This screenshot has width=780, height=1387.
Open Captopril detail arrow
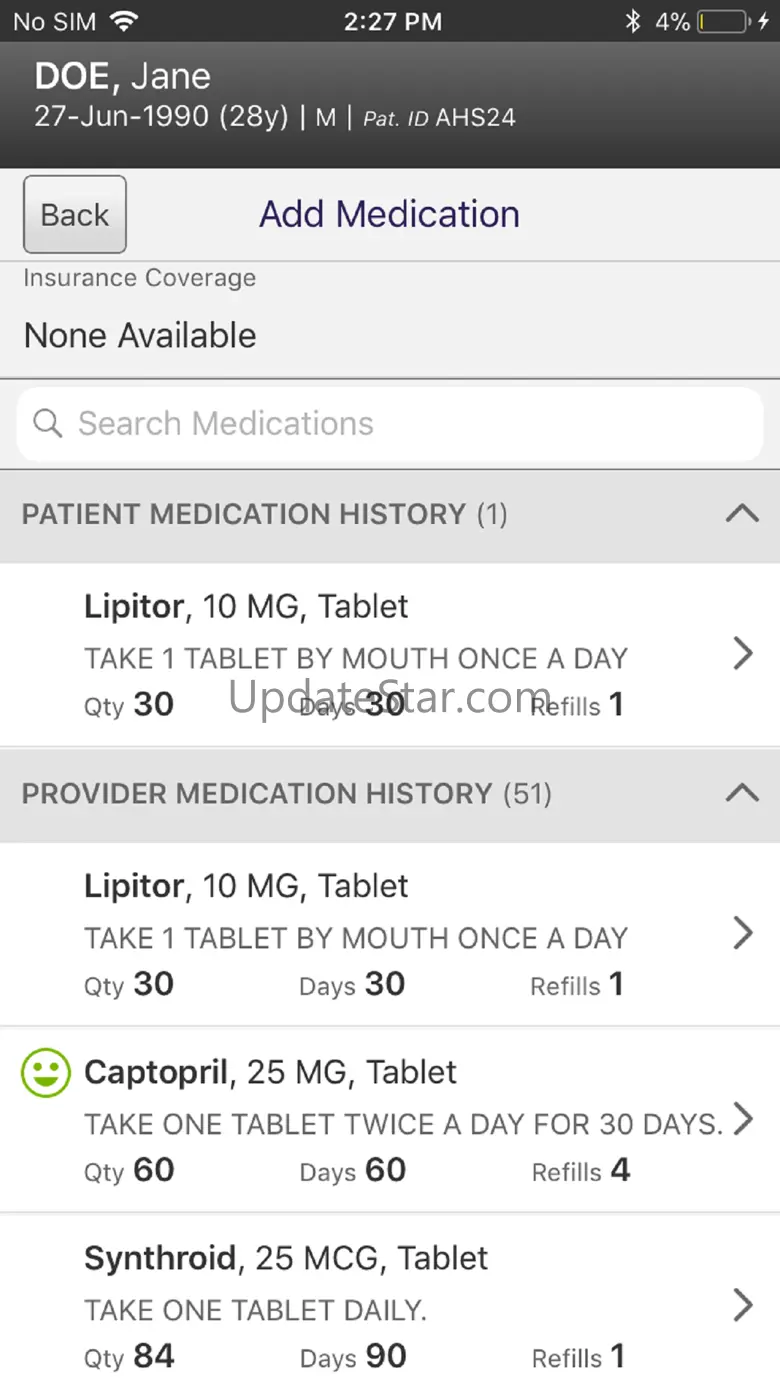(743, 1119)
